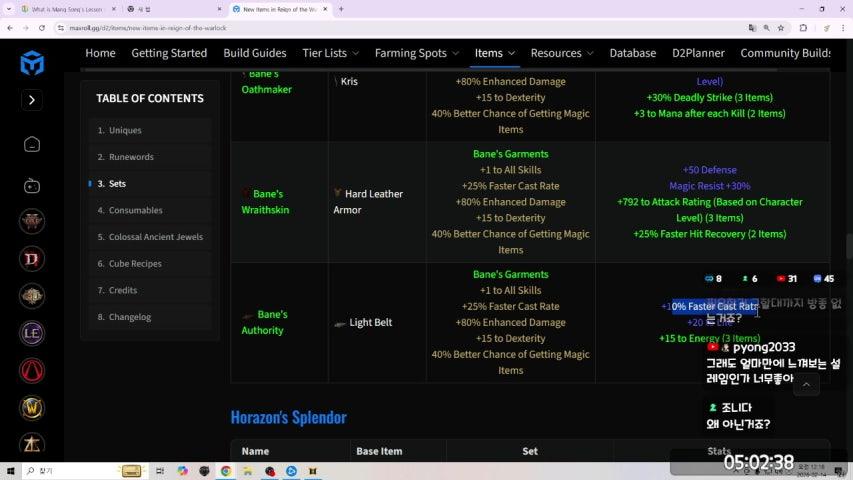Click the Maxroll logo icon

32,63
